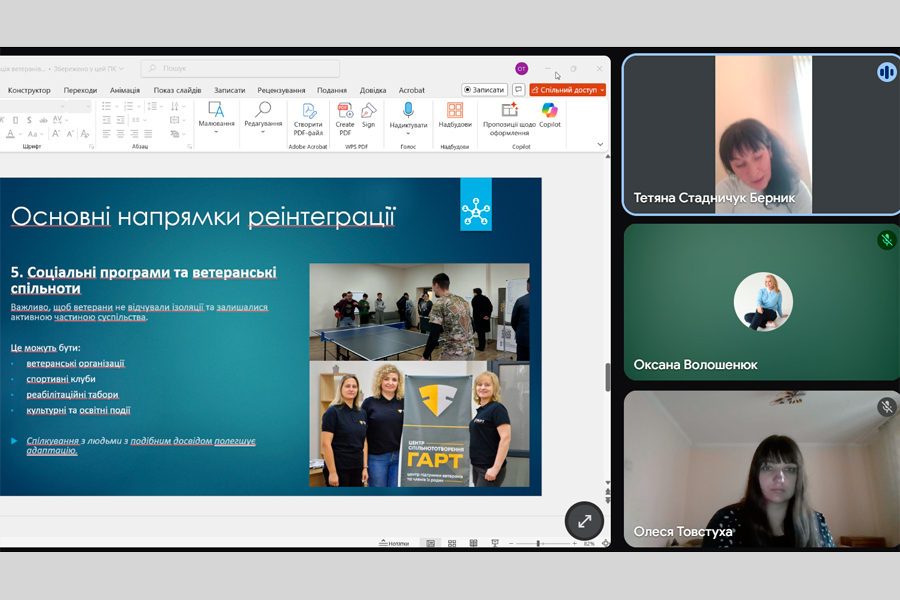The height and width of the screenshot is (600, 900).
Task: Switch to Reading view book icon
Action: pyautogui.click(x=473, y=543)
